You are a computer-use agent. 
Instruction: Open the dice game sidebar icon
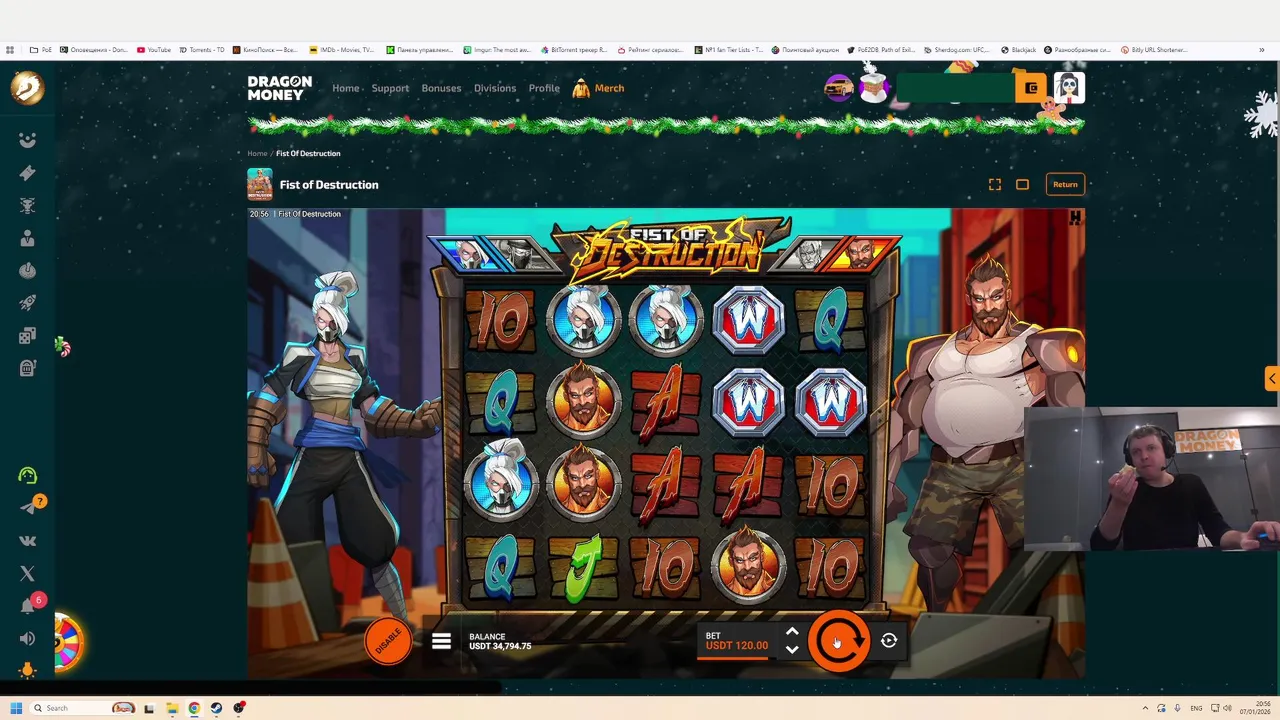(x=27, y=336)
